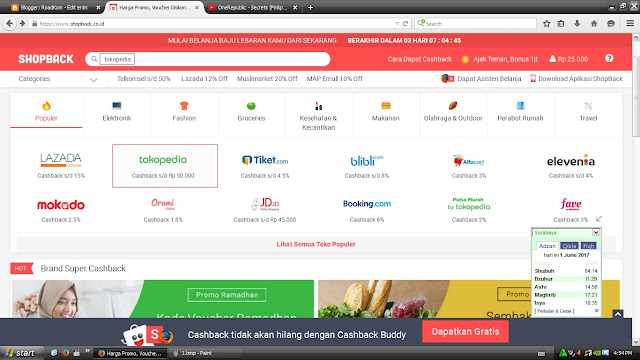Open the Pulsa Murah by Tokopedia logo

pos(469,204)
